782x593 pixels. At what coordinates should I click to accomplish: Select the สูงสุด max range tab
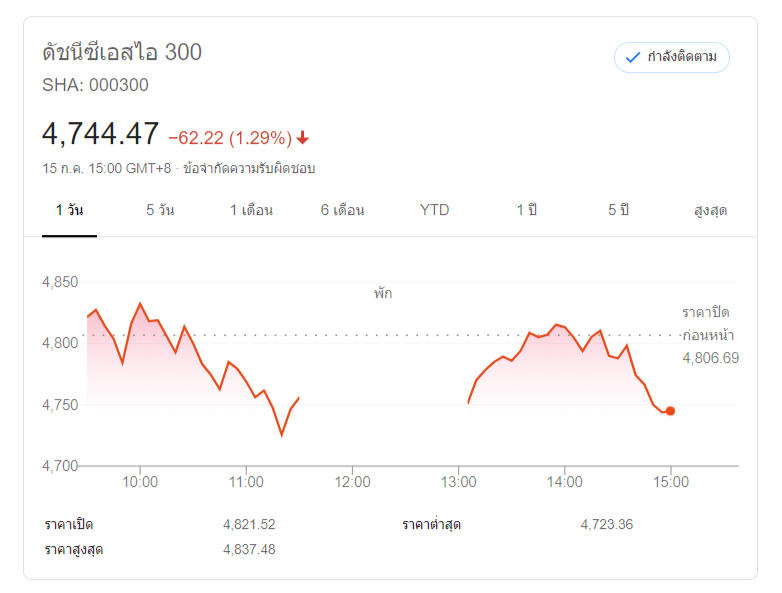coord(710,210)
